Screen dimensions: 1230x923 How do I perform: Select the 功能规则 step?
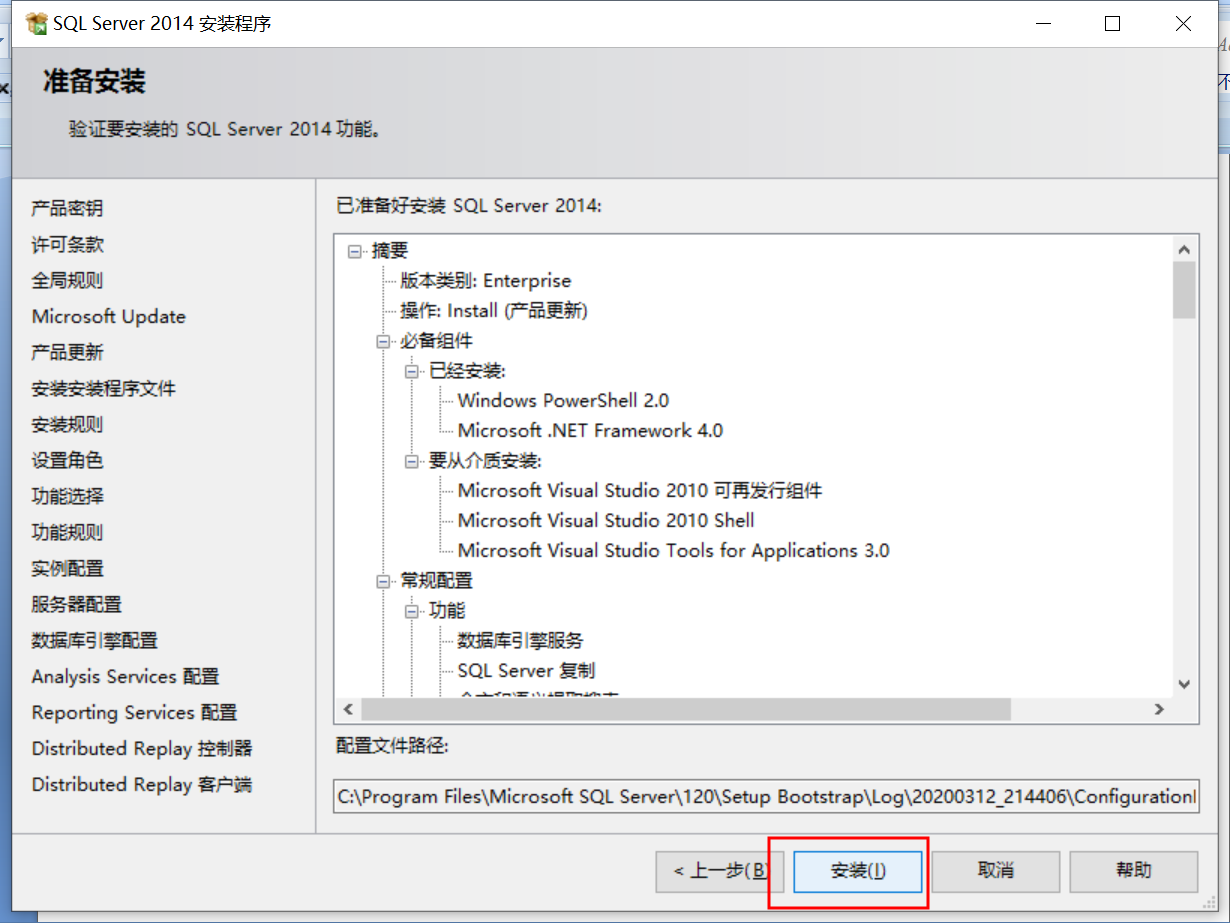[67, 532]
